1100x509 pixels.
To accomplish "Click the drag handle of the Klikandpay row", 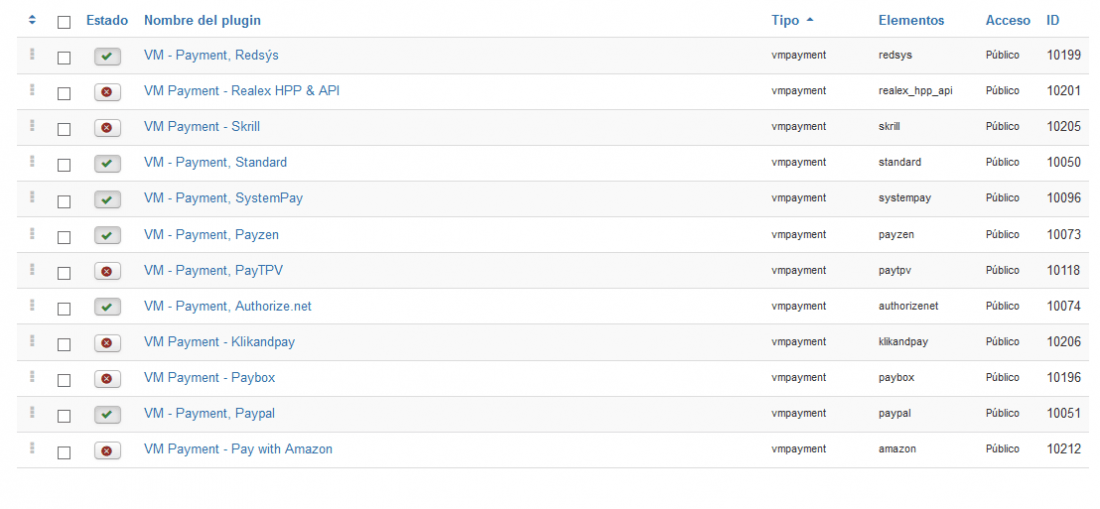I will (x=32, y=341).
